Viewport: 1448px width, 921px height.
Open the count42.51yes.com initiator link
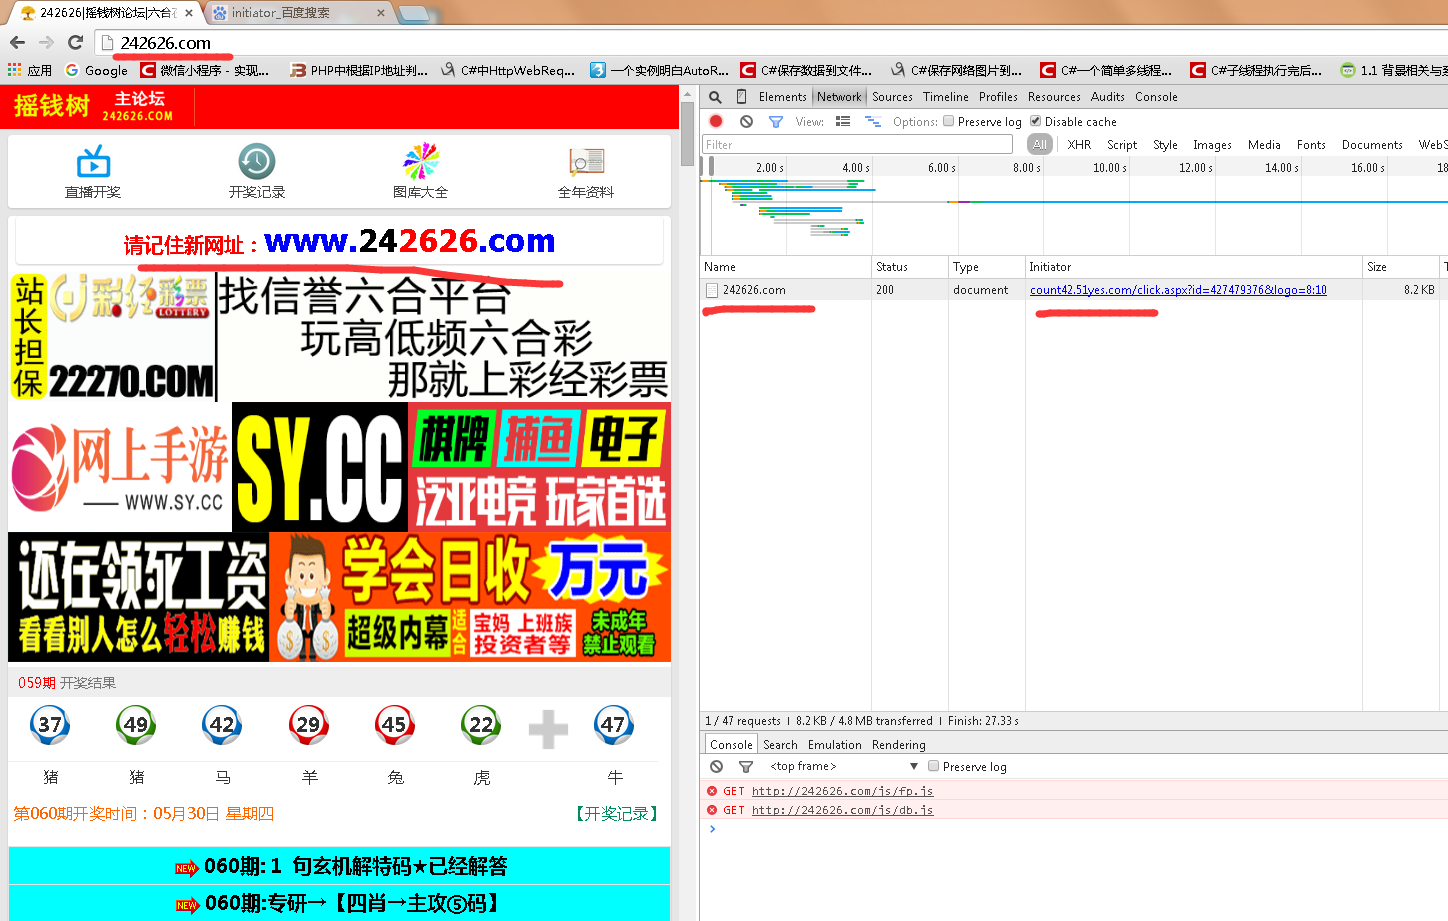tap(1178, 290)
